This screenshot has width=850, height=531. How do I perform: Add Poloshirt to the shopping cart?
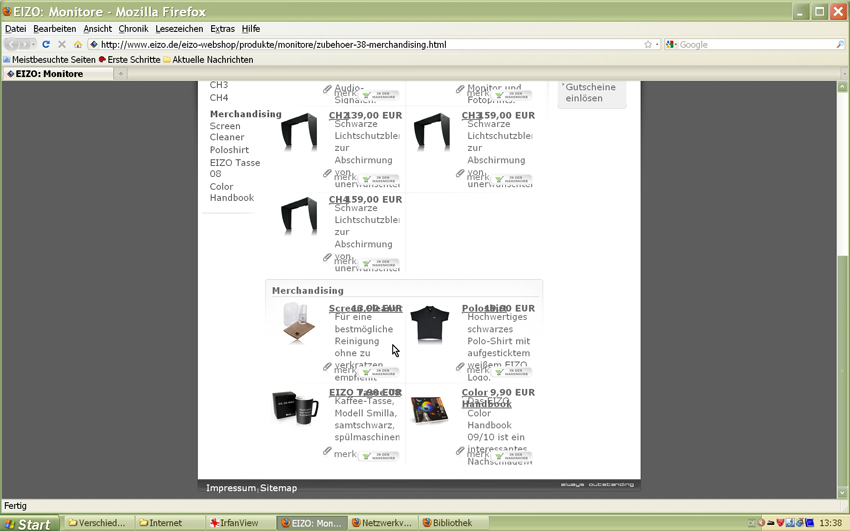pos(512,372)
